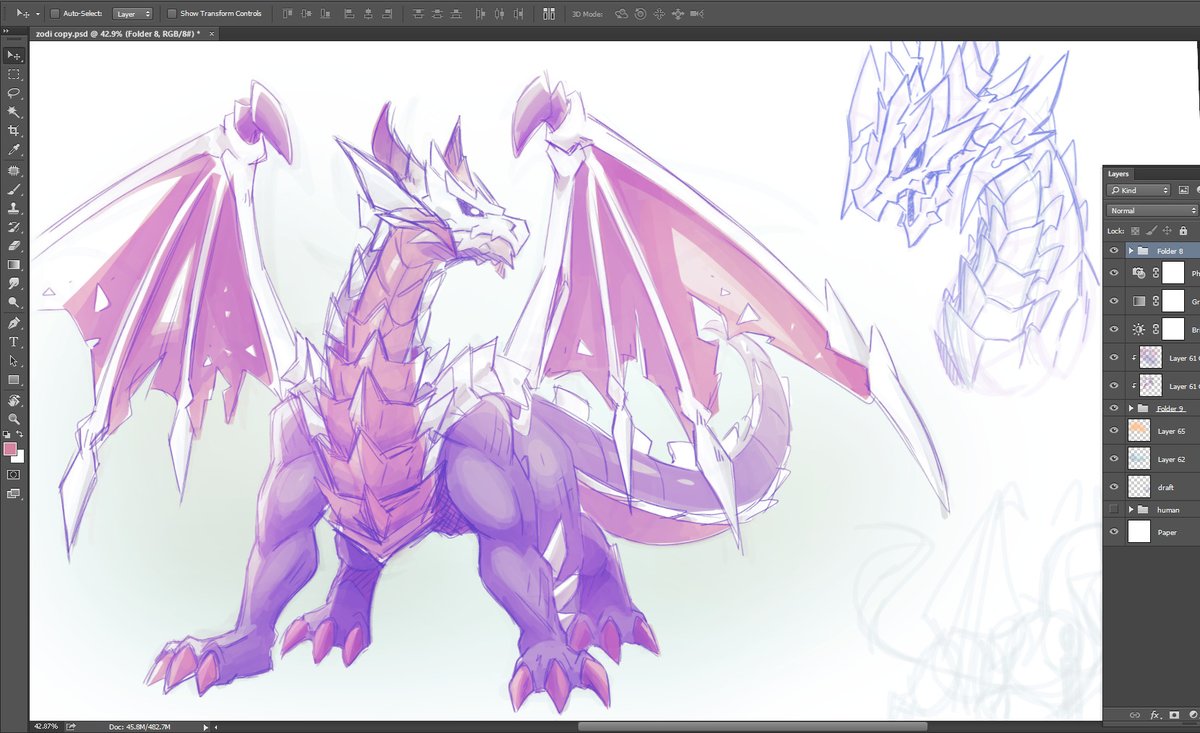This screenshot has height=733, width=1200.
Task: Select the Type tool
Action: (14, 342)
